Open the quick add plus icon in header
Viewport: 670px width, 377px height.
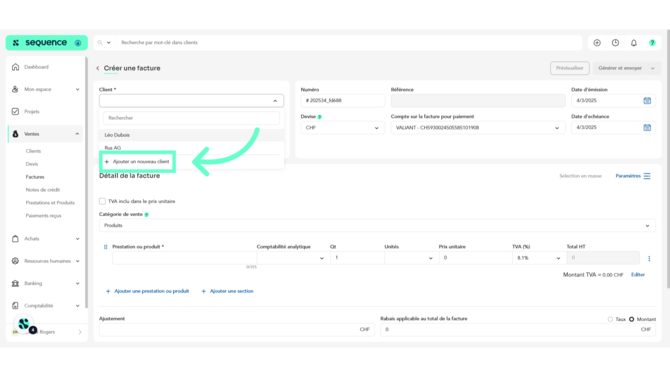pos(597,43)
